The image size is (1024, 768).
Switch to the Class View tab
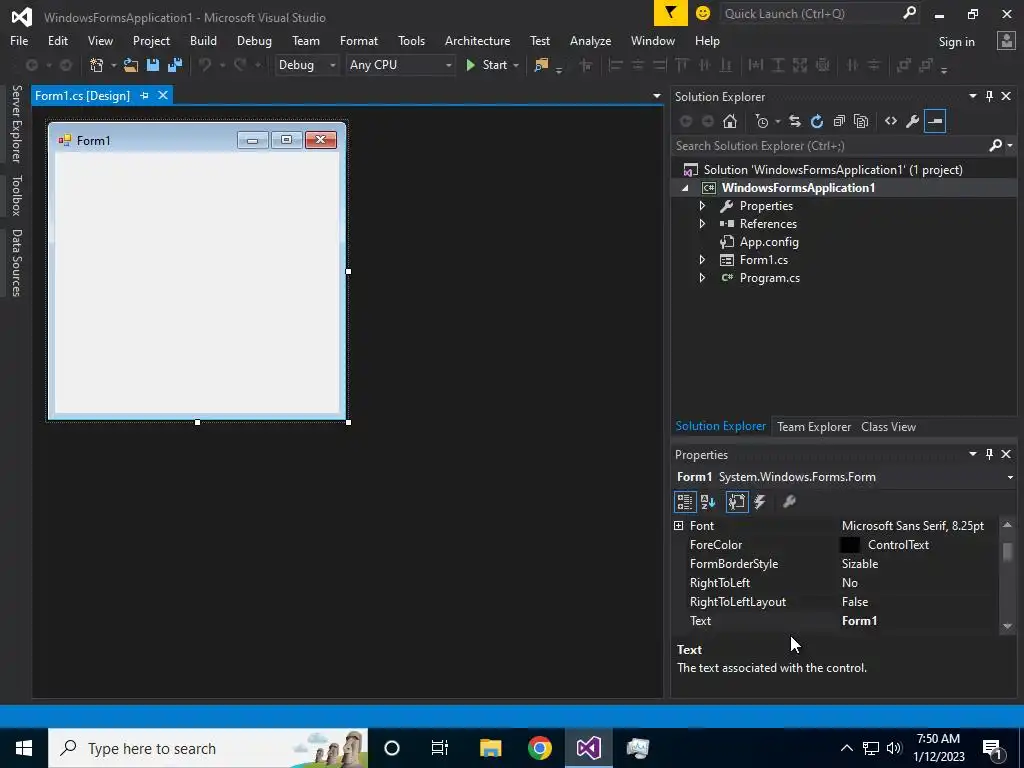pyautogui.click(x=888, y=427)
